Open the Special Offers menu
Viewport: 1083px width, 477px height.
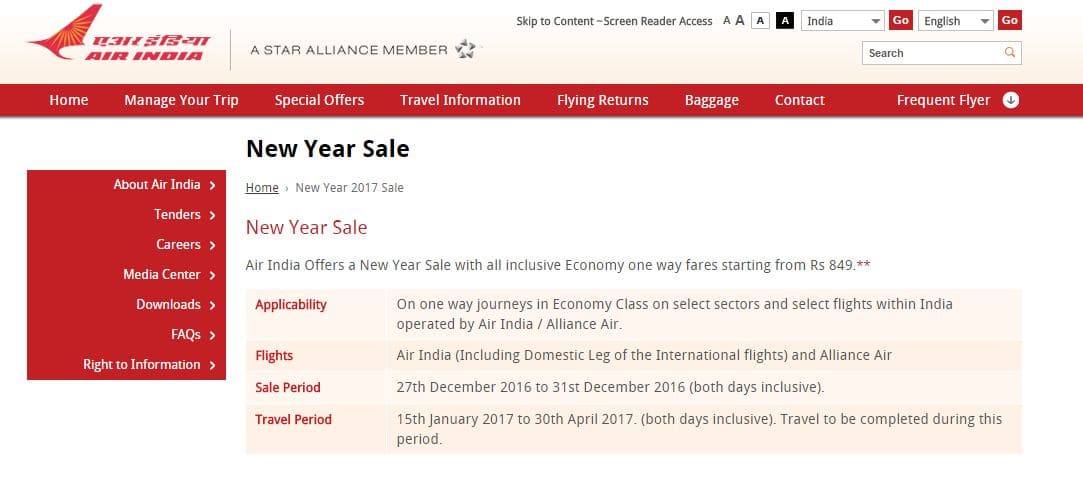click(x=319, y=100)
